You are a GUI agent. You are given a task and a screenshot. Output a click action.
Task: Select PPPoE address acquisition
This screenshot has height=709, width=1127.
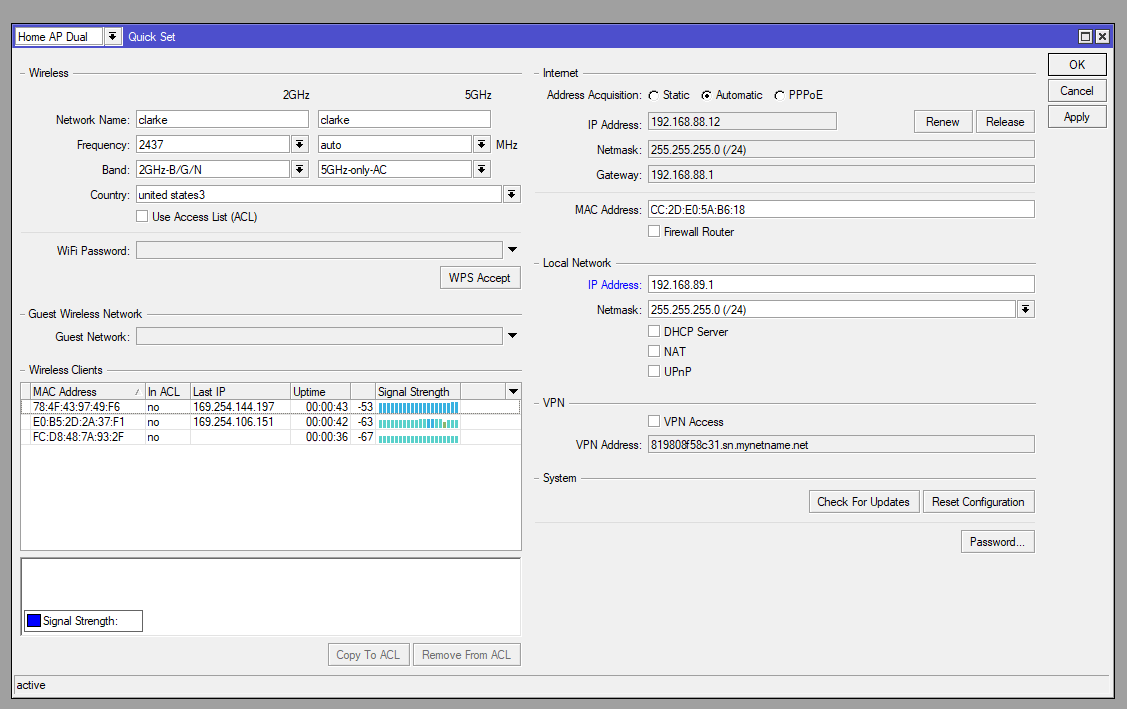coord(779,96)
